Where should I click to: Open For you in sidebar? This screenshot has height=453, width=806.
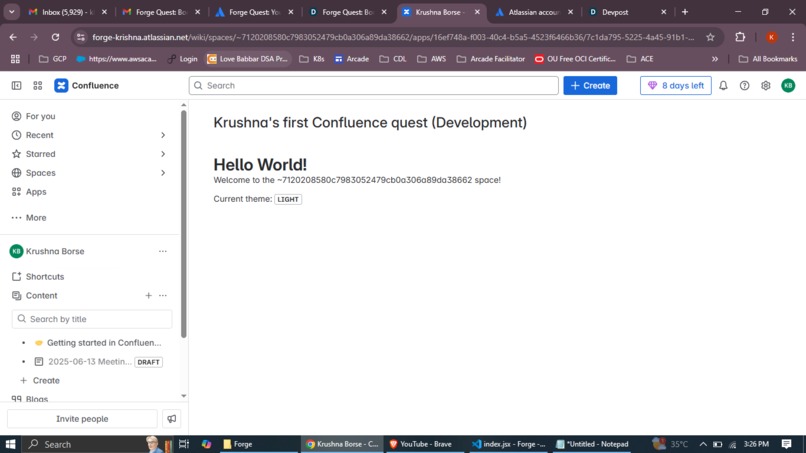point(33,116)
